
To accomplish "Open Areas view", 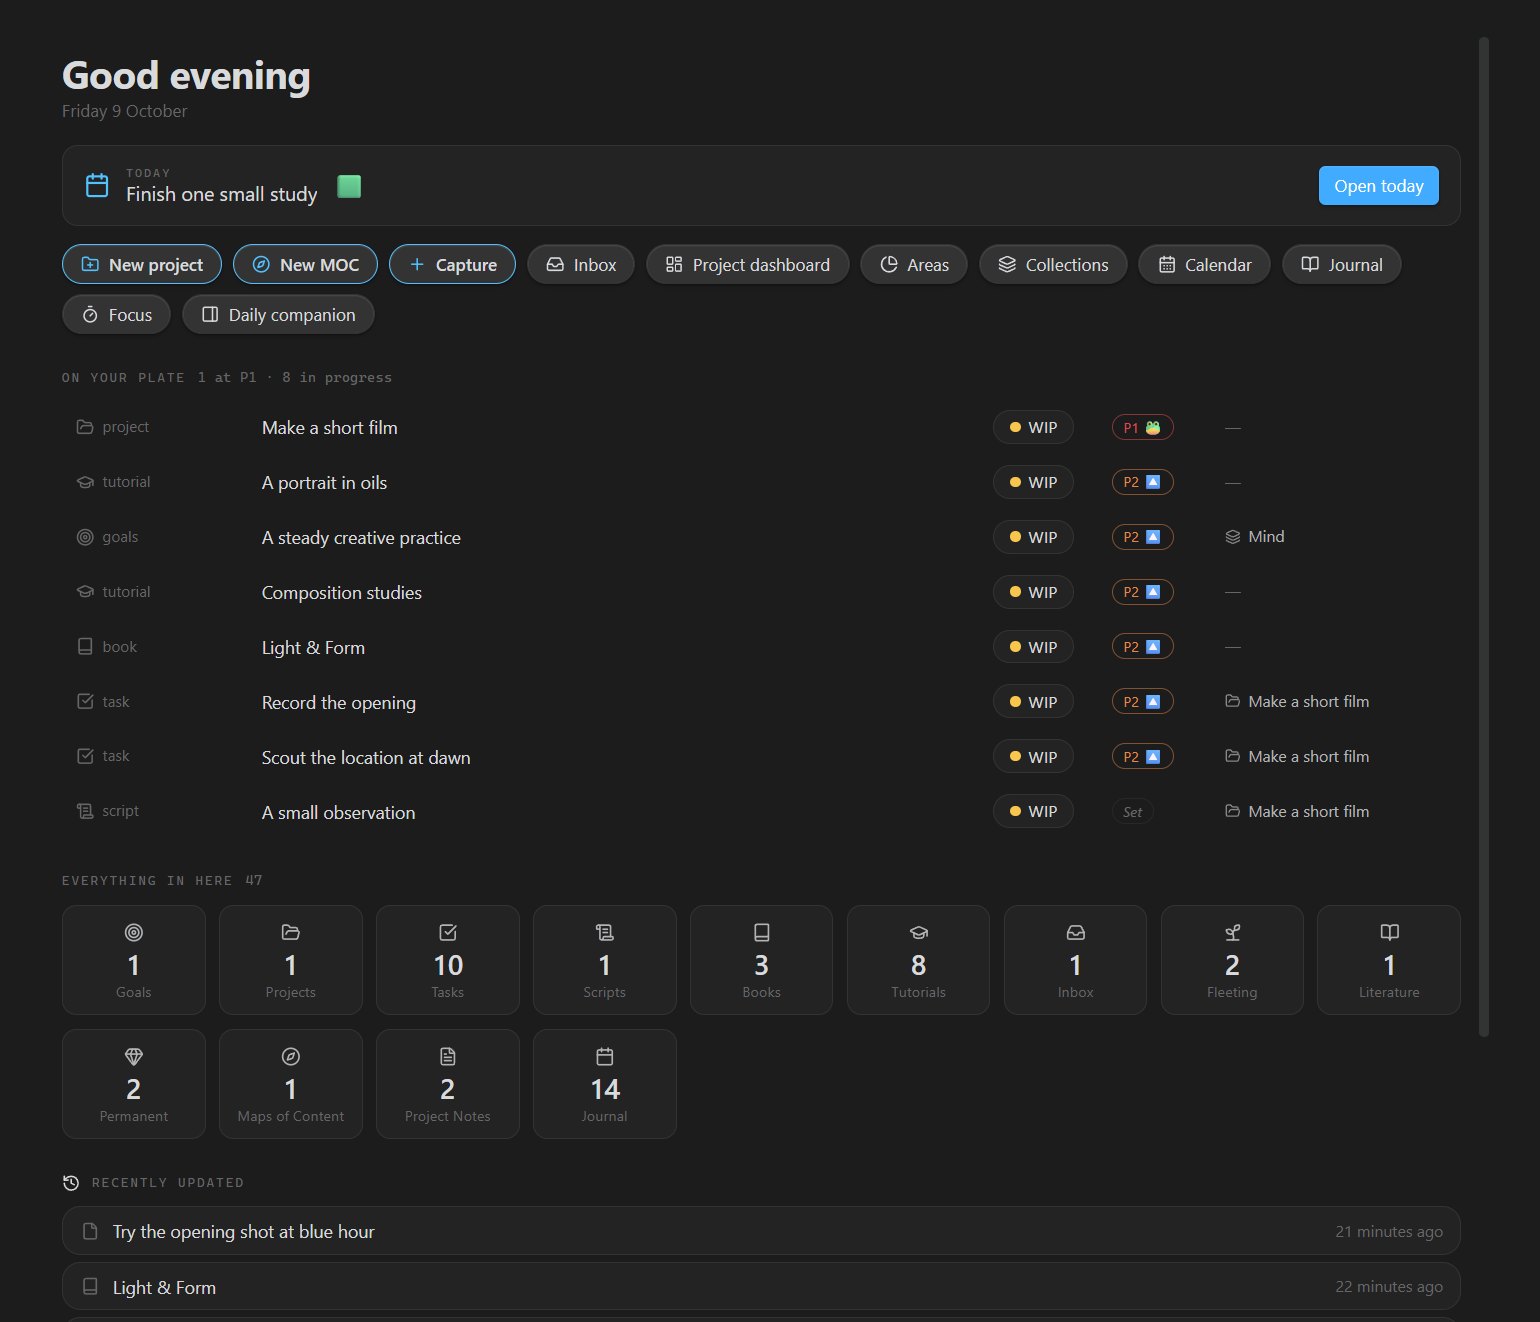I will [x=914, y=265].
